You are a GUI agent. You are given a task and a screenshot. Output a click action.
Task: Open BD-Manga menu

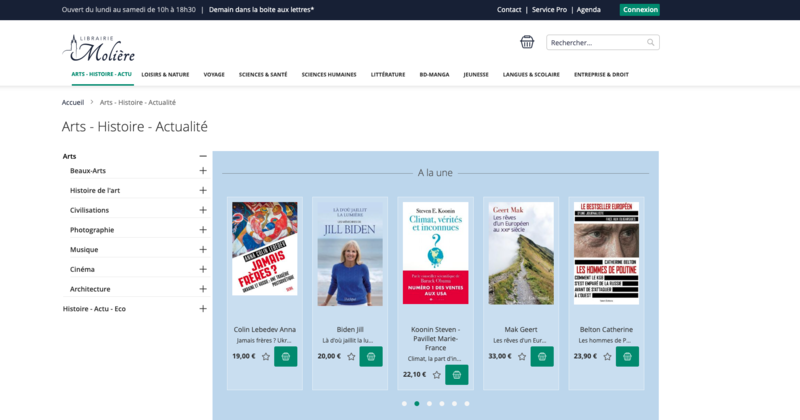point(434,75)
